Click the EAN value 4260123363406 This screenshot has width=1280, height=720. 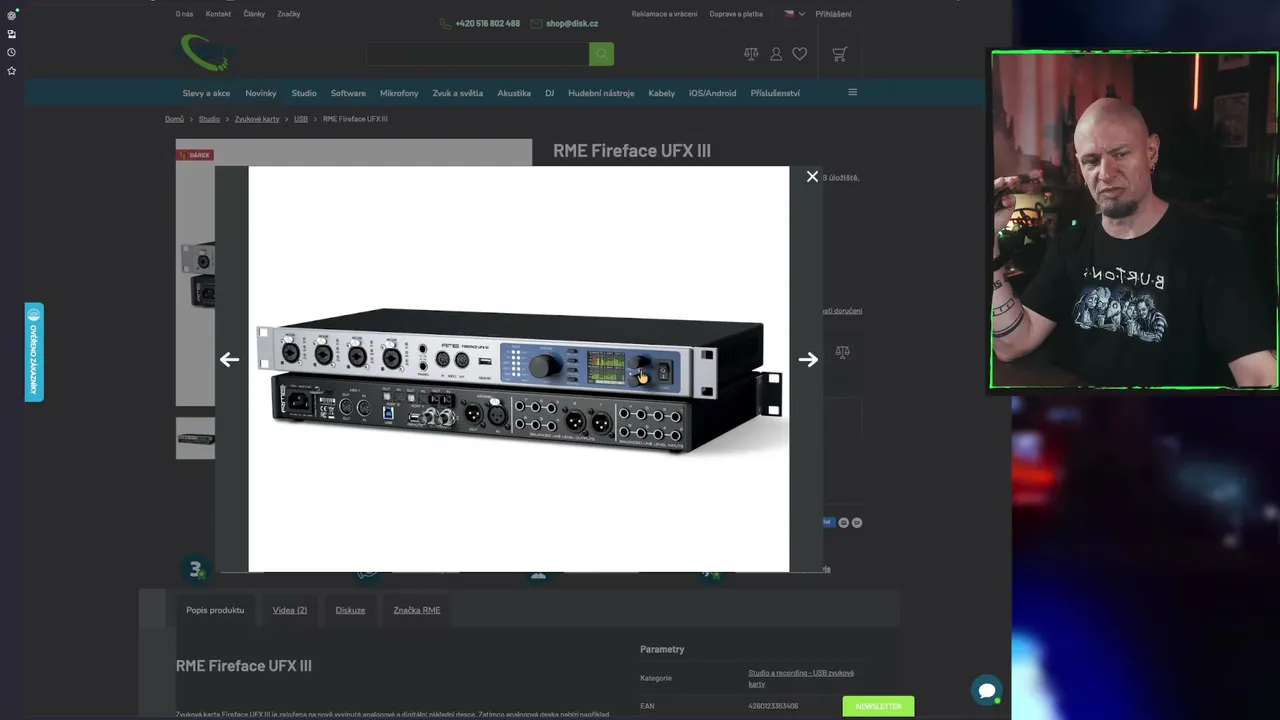[773, 706]
